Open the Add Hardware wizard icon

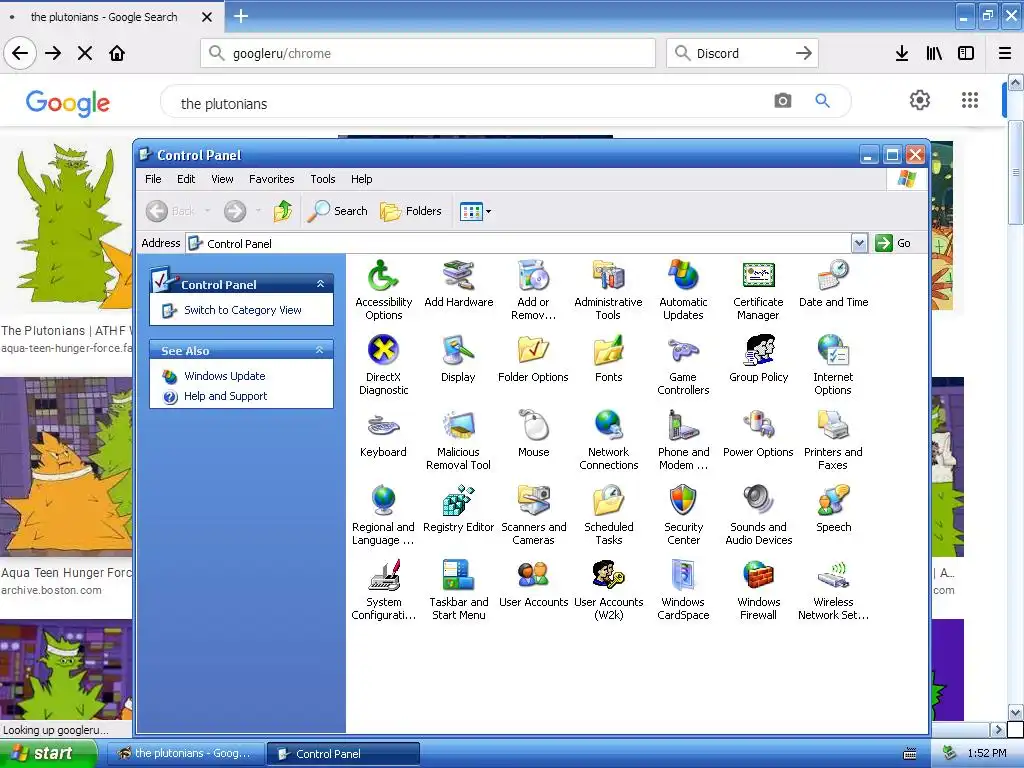458,283
